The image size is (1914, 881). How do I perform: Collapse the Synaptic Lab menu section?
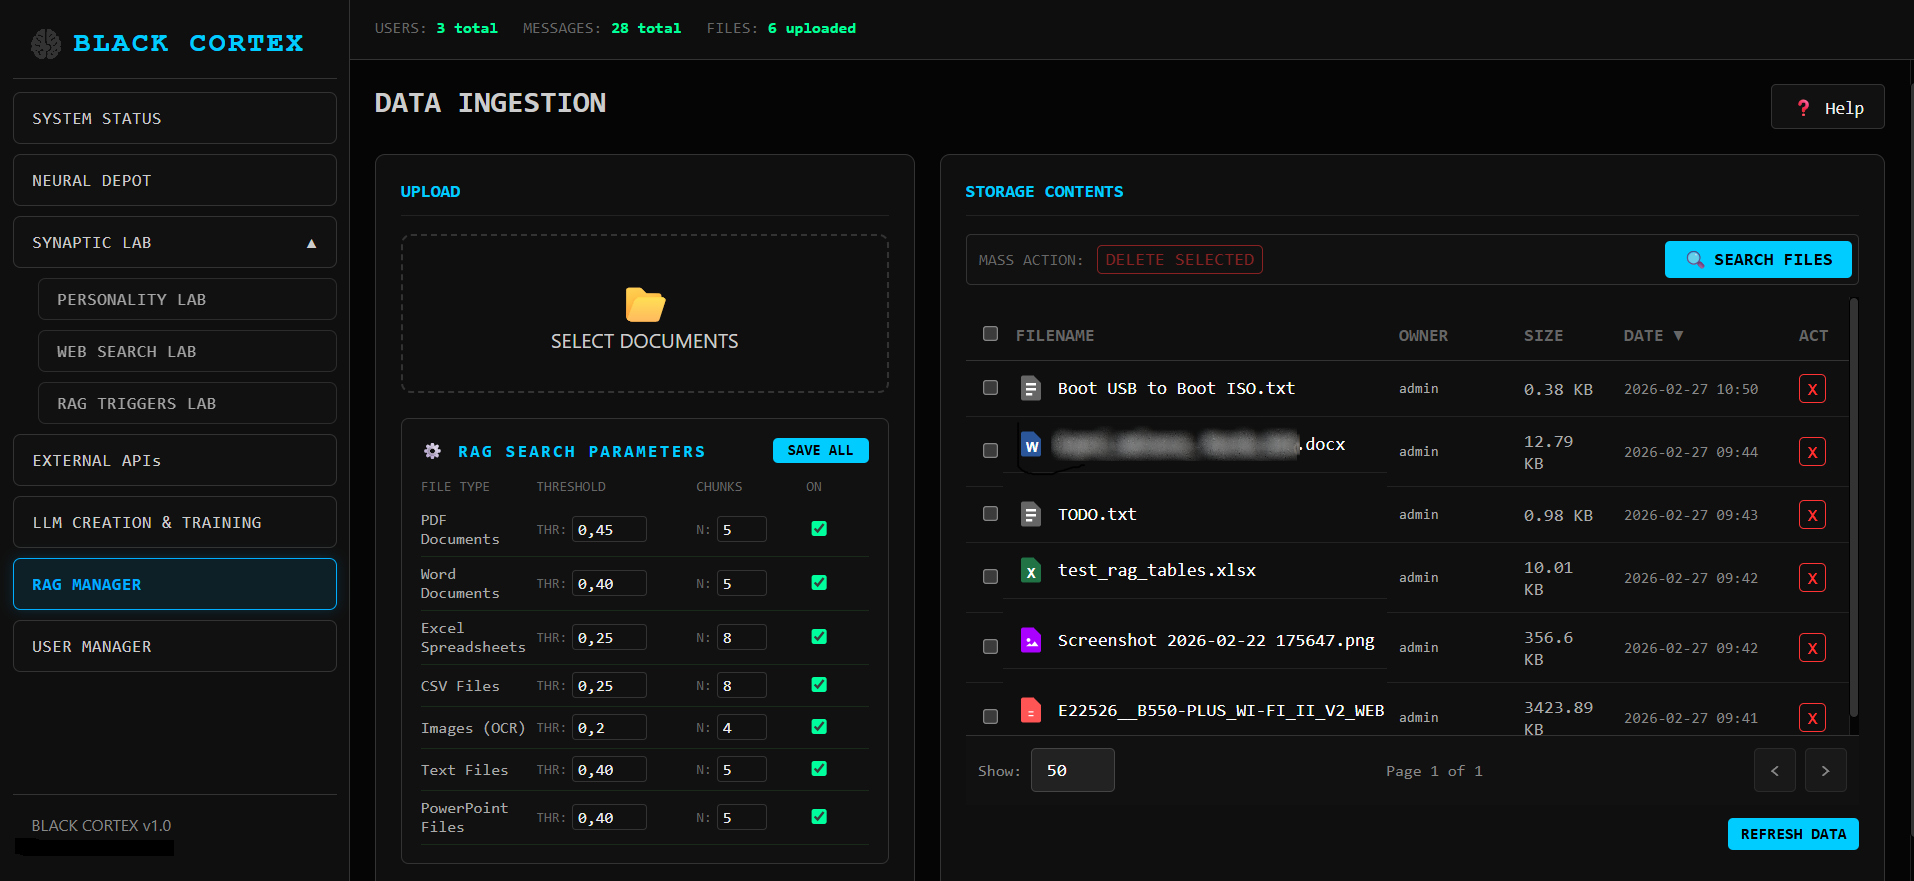[x=311, y=243]
